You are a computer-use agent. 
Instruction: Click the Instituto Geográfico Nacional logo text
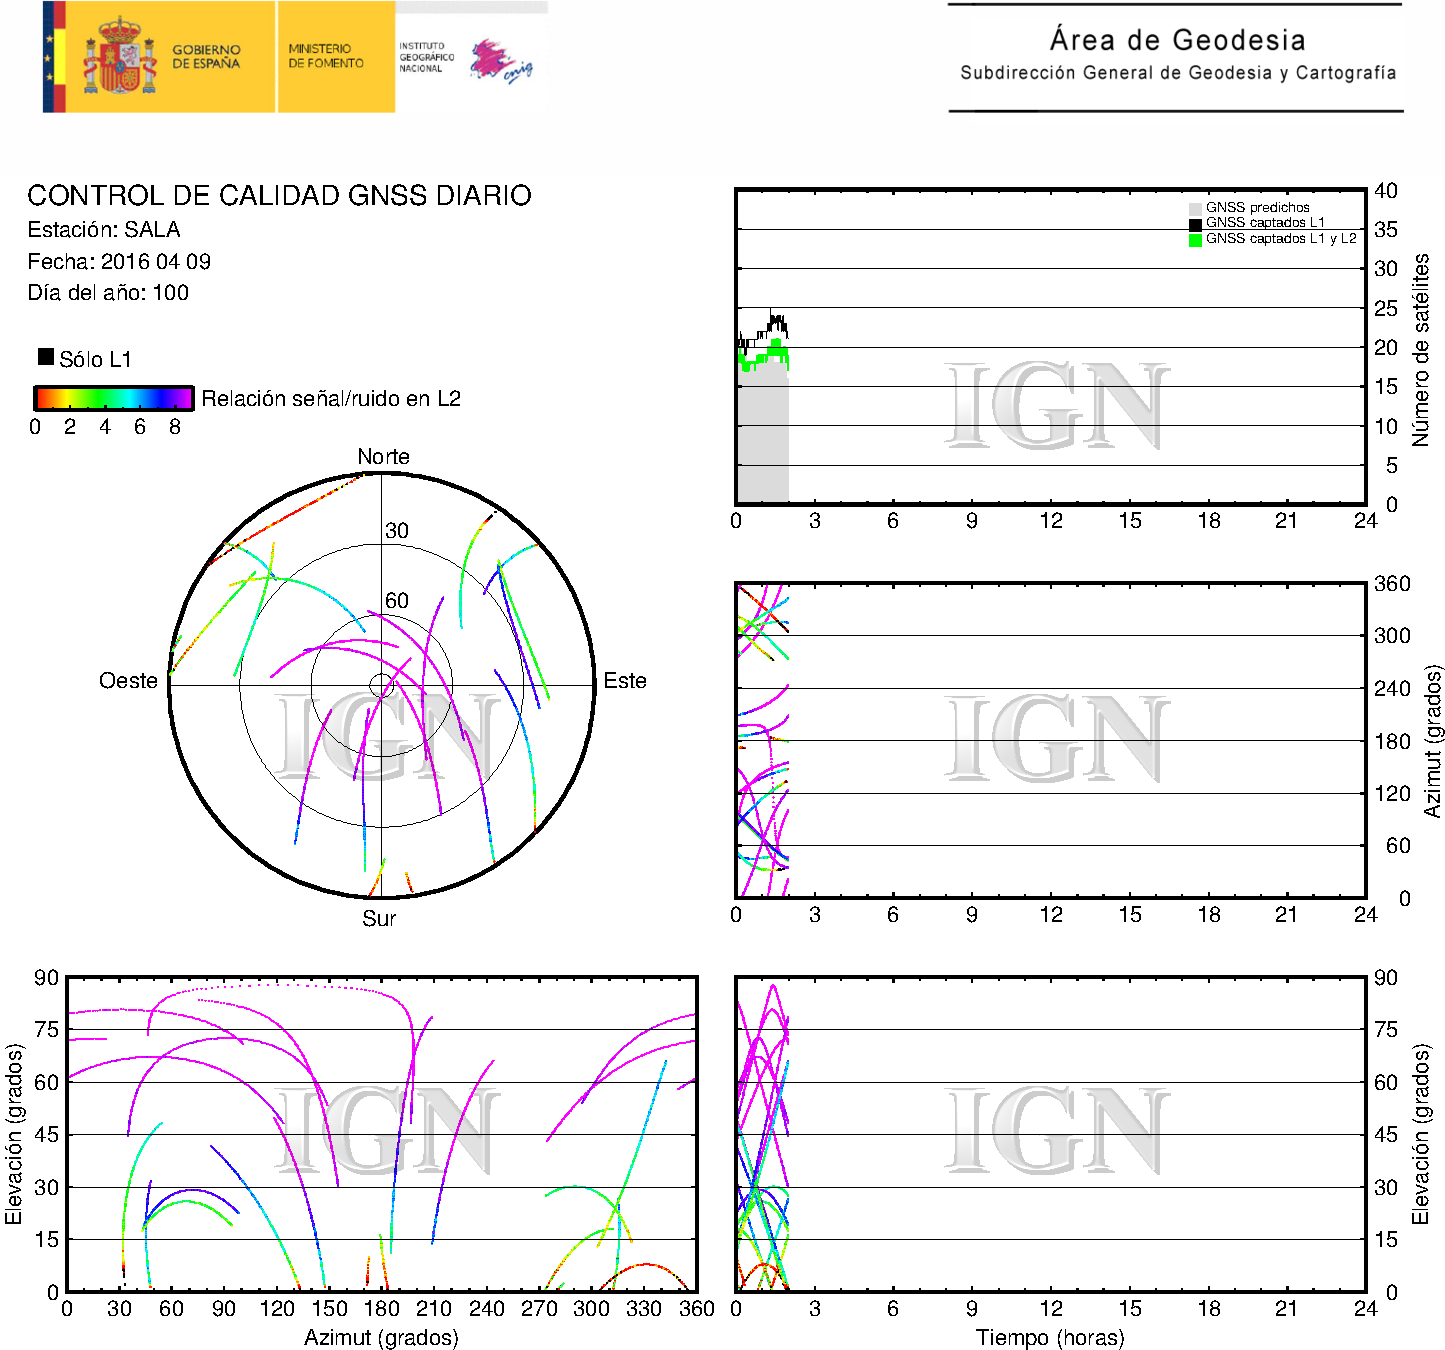pyautogui.click(x=426, y=57)
